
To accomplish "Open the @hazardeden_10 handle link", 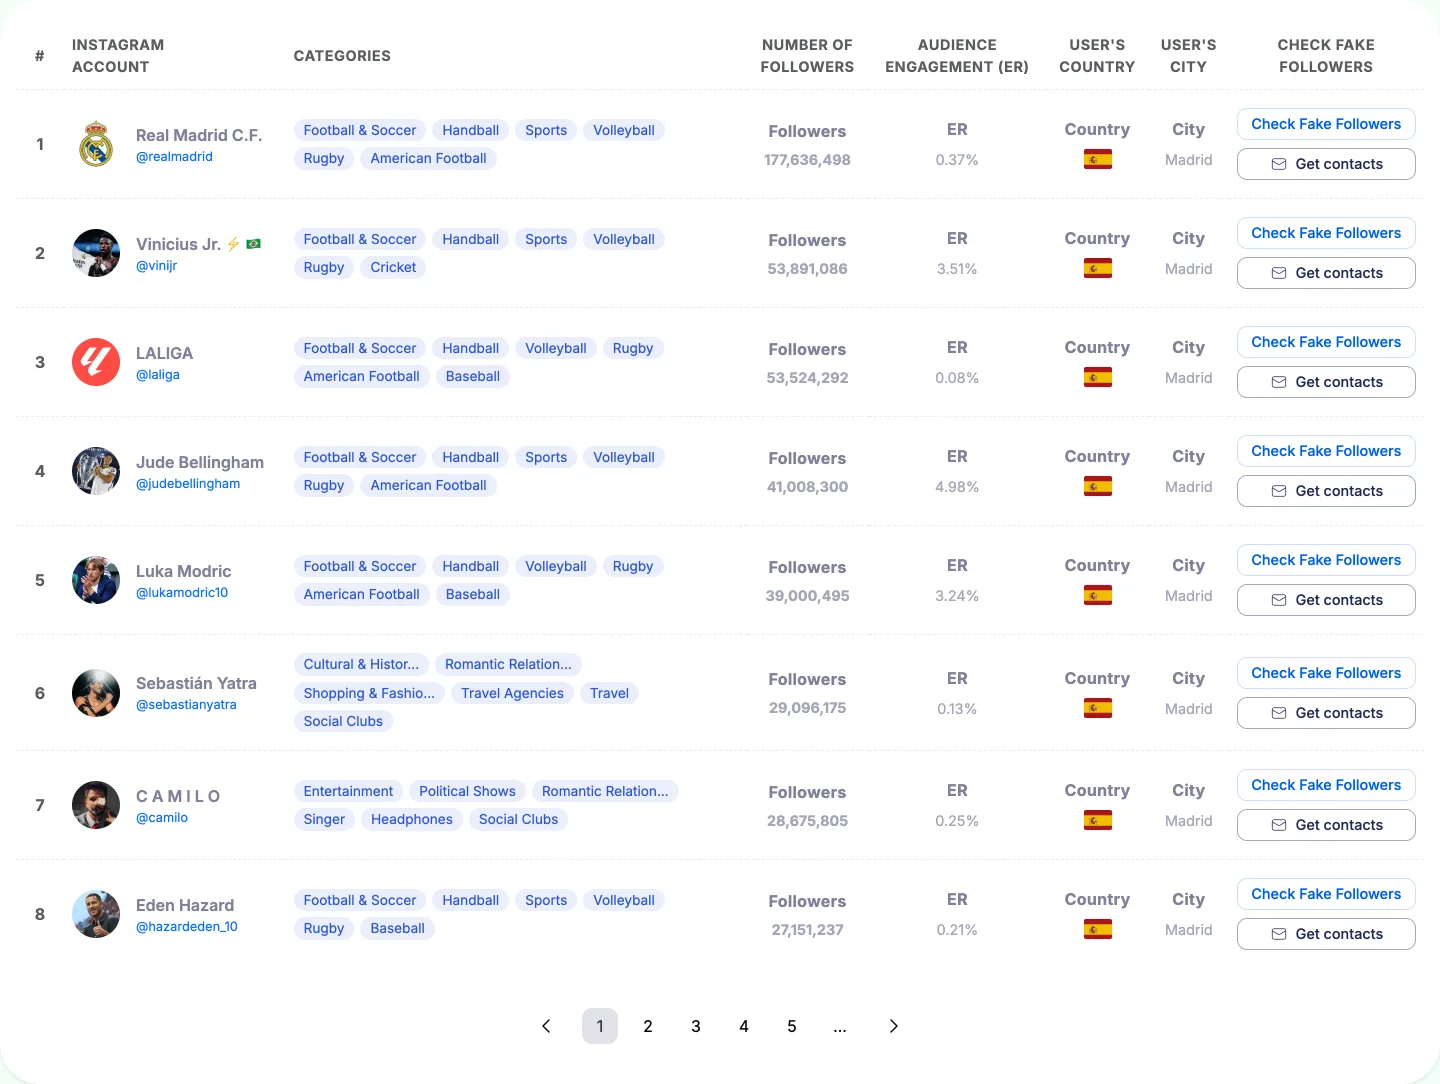I will click(187, 927).
